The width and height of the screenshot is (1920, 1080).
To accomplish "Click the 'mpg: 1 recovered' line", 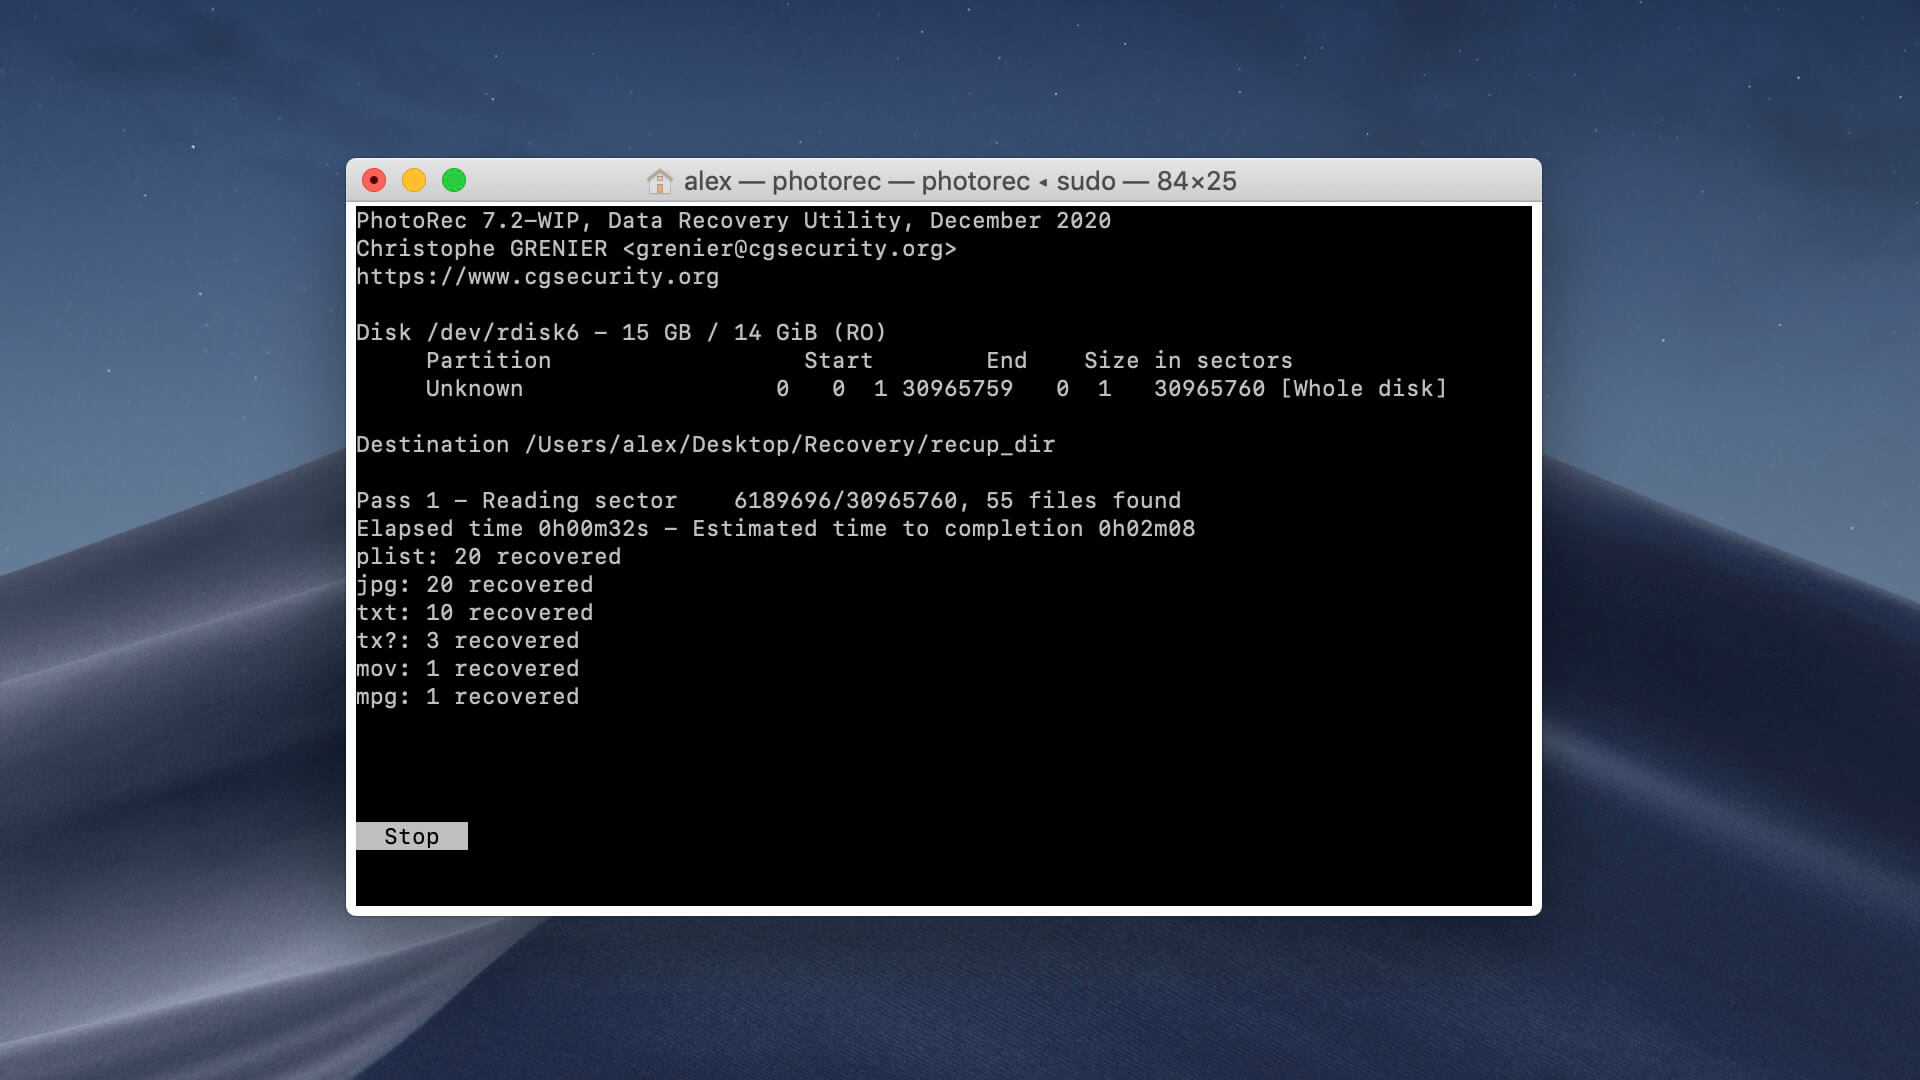I will (467, 697).
